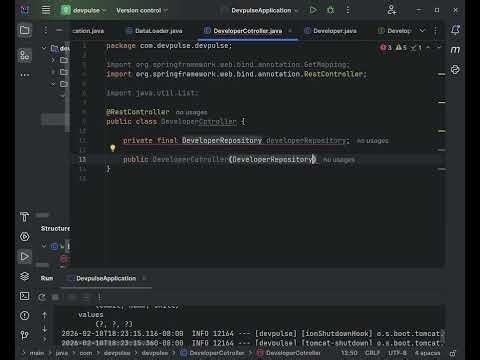Viewport: 480px width, 360px height.
Task: Open the Layers-style tool window icon above Terminal
Action: click(x=24, y=276)
